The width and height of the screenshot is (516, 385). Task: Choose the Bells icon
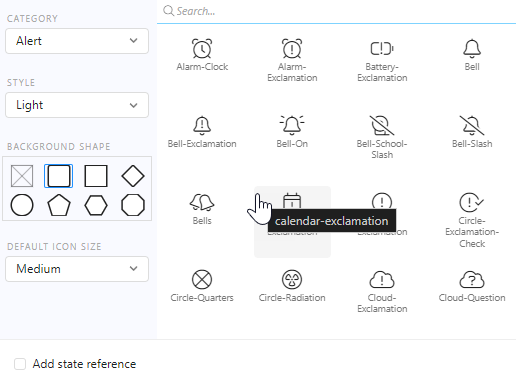[202, 209]
